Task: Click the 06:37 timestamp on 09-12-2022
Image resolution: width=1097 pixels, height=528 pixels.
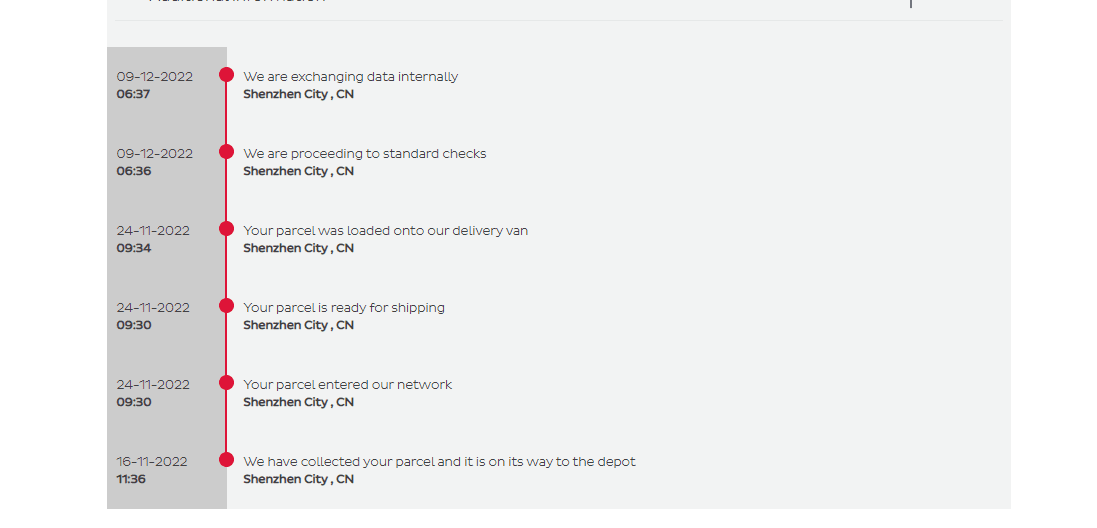Action: 133,94
